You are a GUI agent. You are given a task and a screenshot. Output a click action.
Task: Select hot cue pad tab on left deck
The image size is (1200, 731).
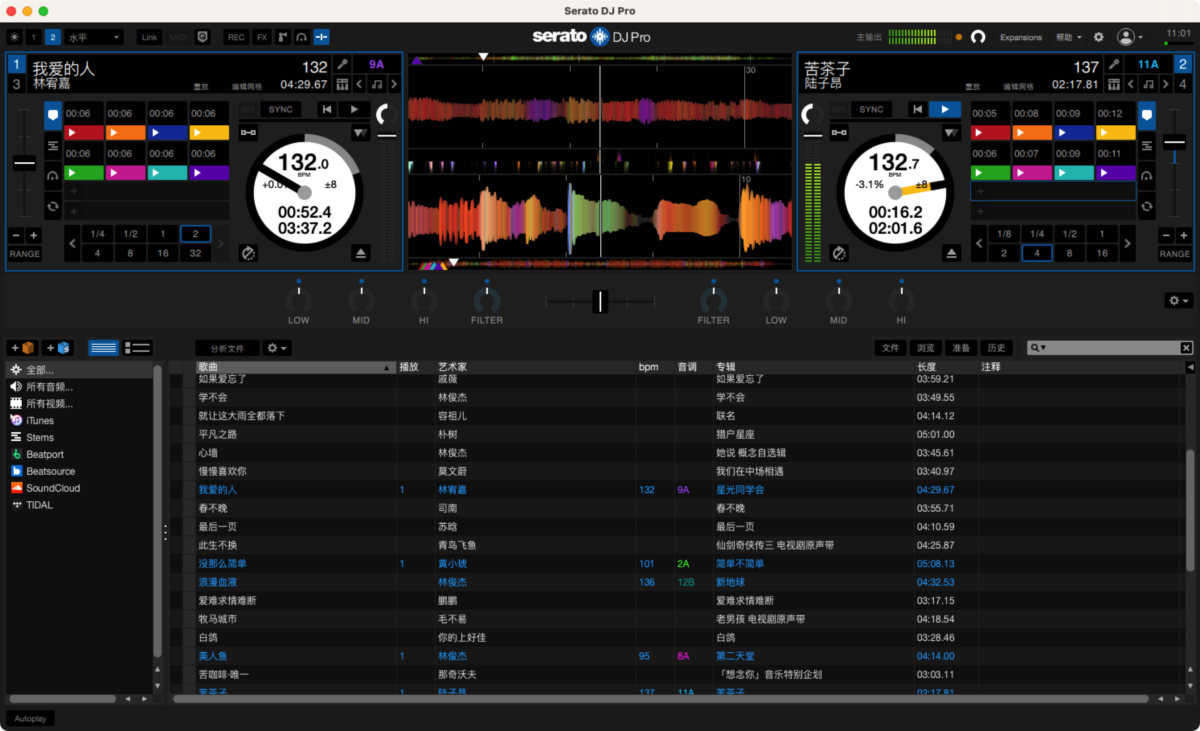point(53,117)
